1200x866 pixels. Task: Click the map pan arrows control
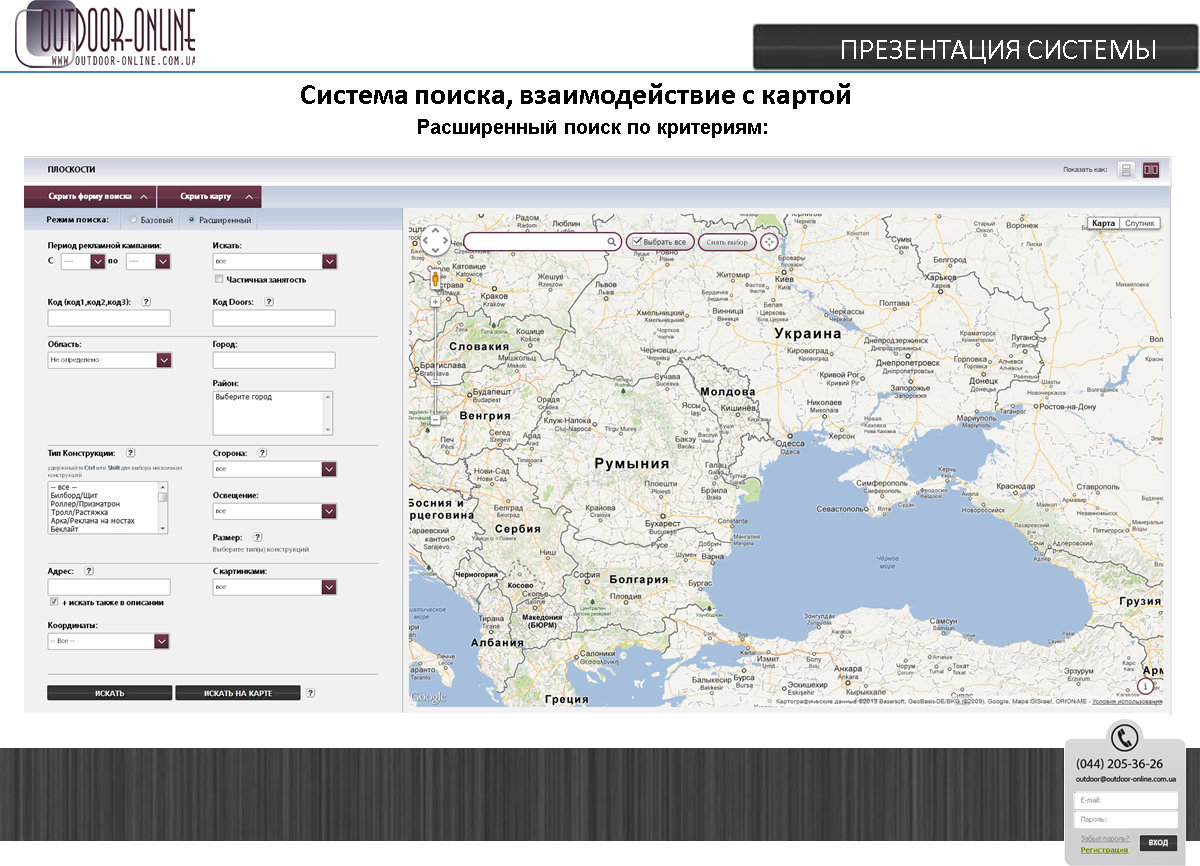point(437,241)
